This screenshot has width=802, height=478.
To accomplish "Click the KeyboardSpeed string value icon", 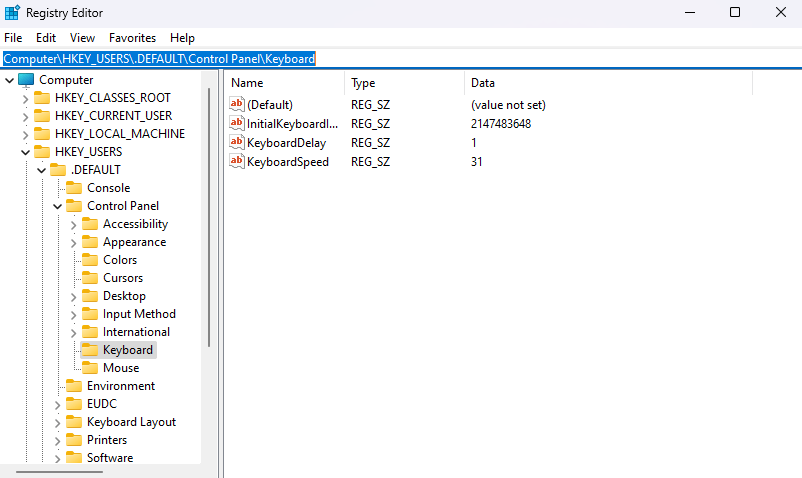I will [x=237, y=161].
